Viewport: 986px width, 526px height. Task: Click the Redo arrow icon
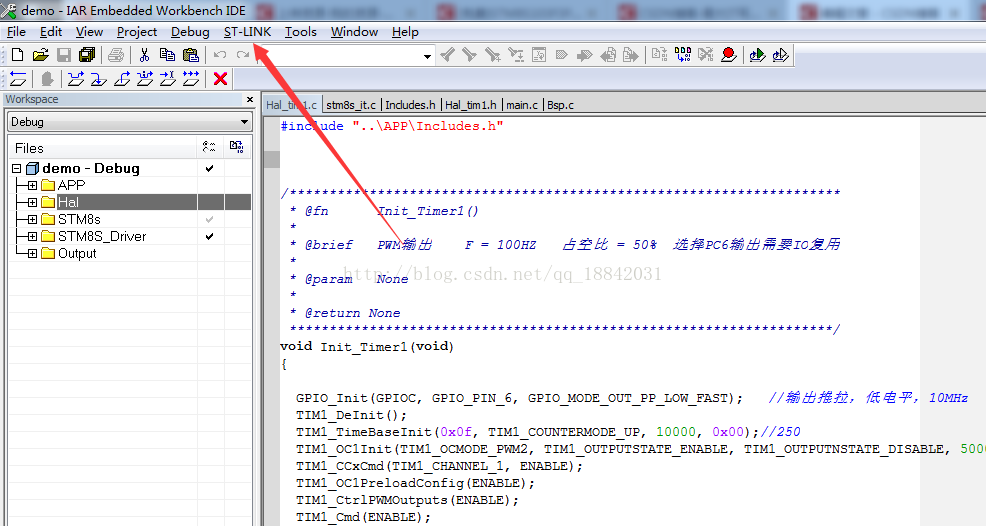(243, 55)
